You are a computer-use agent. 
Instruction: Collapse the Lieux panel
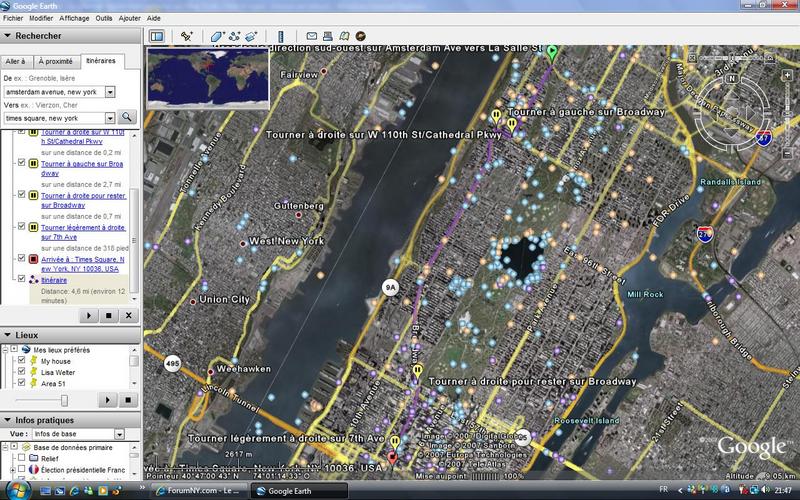[8, 335]
